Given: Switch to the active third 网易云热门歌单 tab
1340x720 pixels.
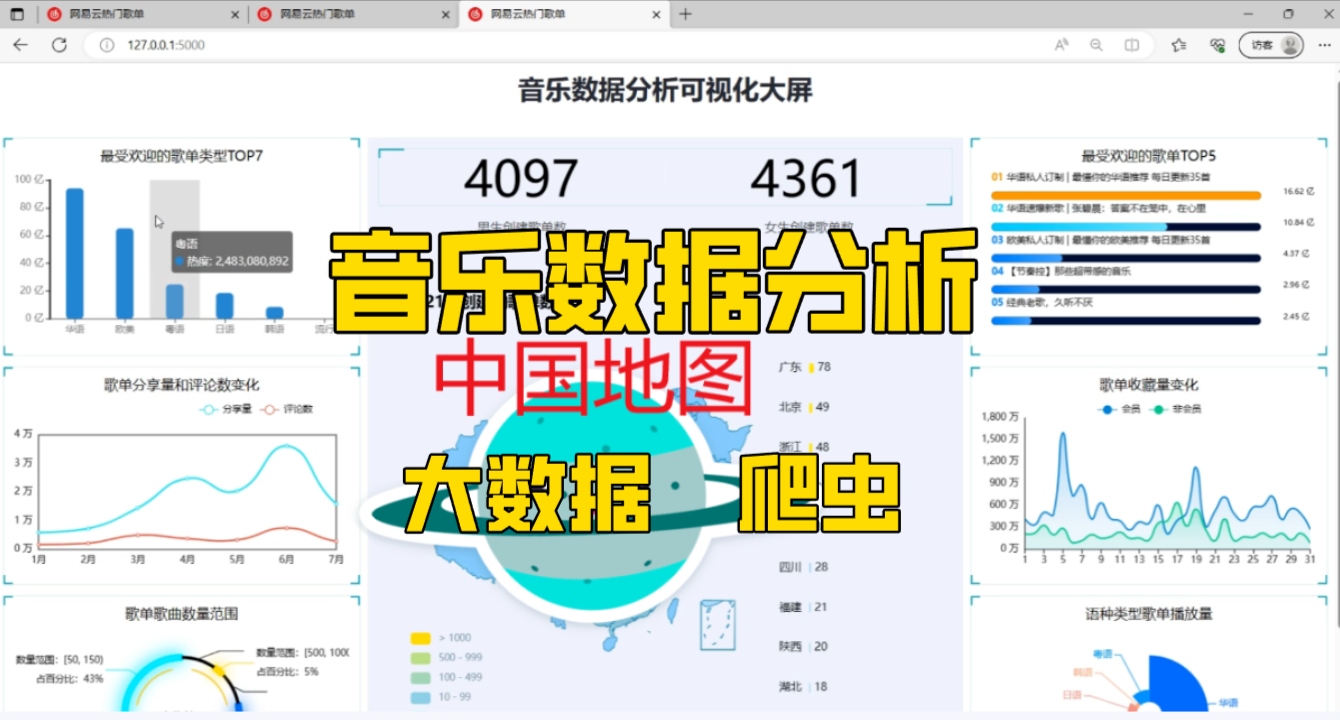Looking at the screenshot, I should (563, 14).
